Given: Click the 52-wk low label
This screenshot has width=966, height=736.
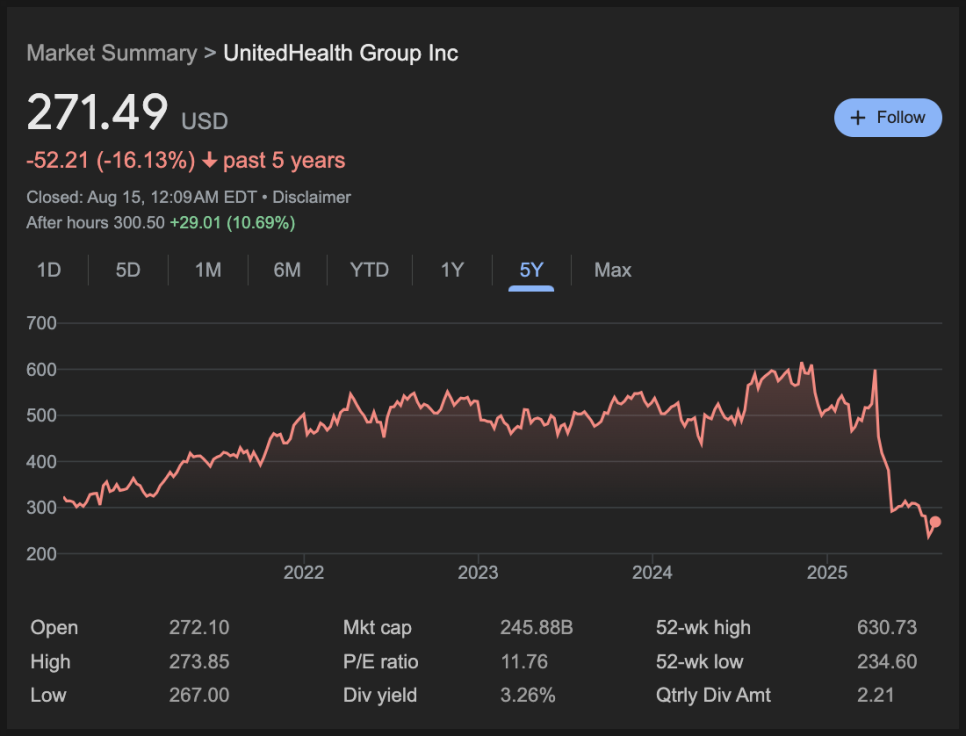Looking at the screenshot, I should (700, 661).
